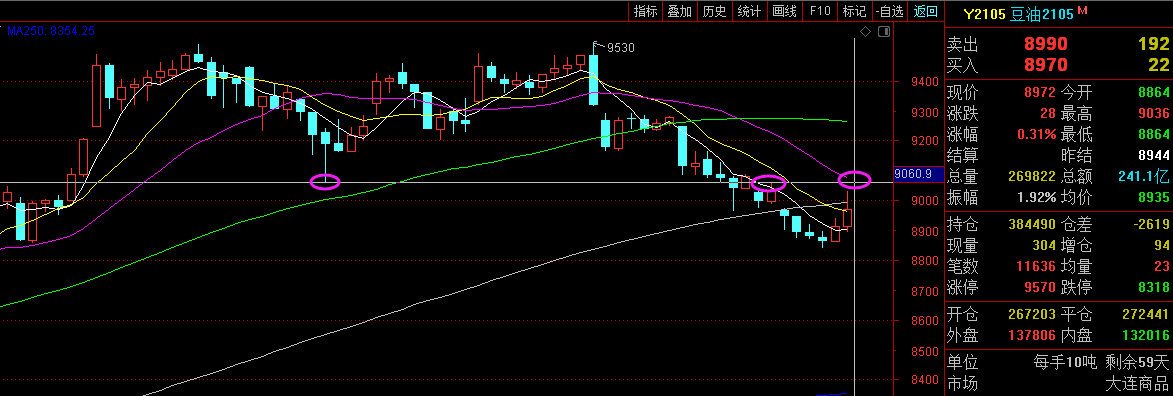Image resolution: width=1173 pixels, height=396 pixels.
Task: Click the 返回 back button
Action: (925, 11)
